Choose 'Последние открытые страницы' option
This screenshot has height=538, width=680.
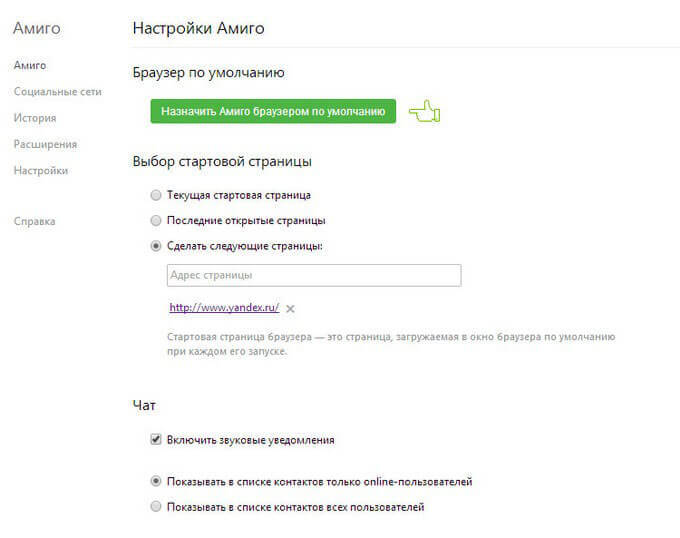[156, 221]
